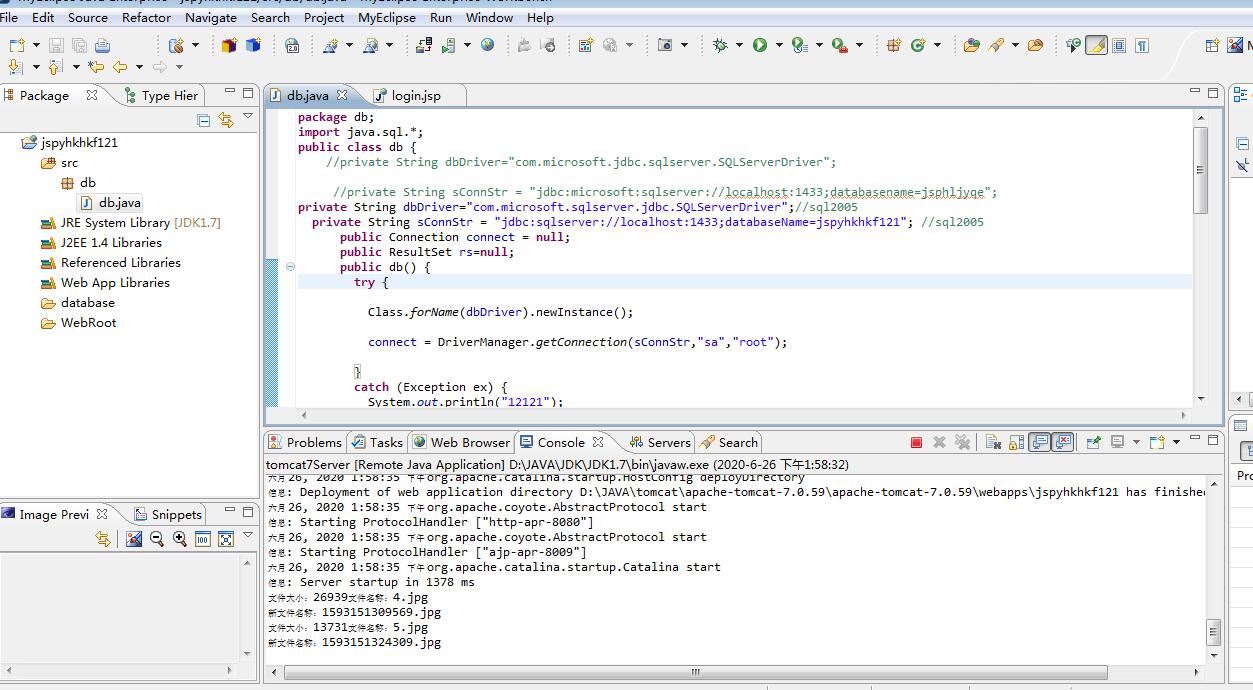Click the new Java class icon
This screenshot has height=690, width=1253.
click(x=918, y=45)
